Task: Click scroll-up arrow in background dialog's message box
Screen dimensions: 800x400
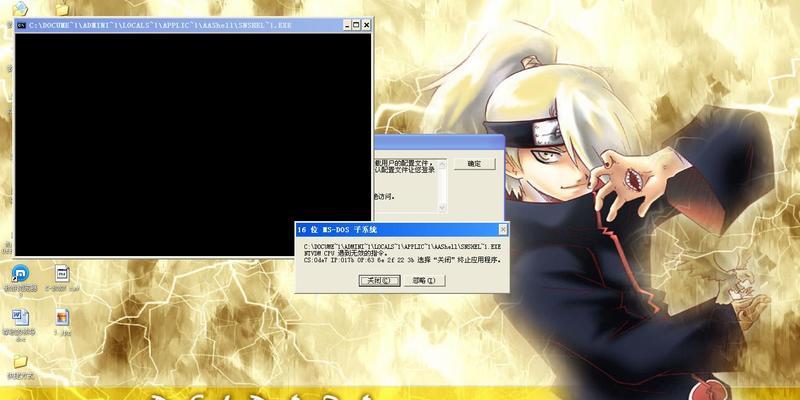Action: point(442,163)
